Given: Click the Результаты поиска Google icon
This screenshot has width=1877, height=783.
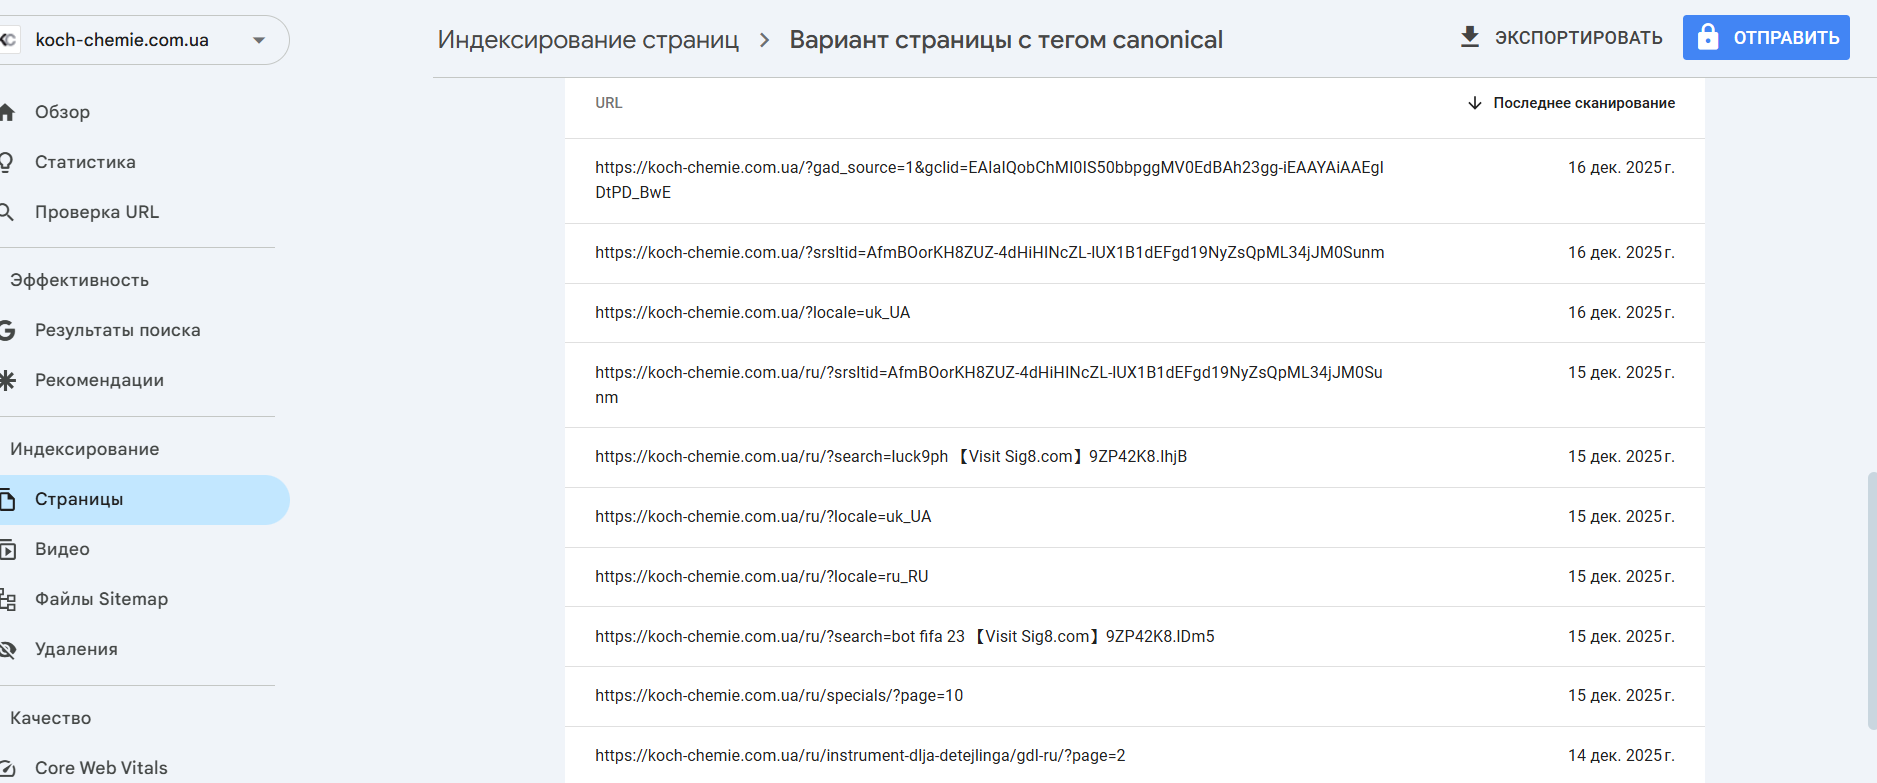Looking at the screenshot, I should 7,330.
